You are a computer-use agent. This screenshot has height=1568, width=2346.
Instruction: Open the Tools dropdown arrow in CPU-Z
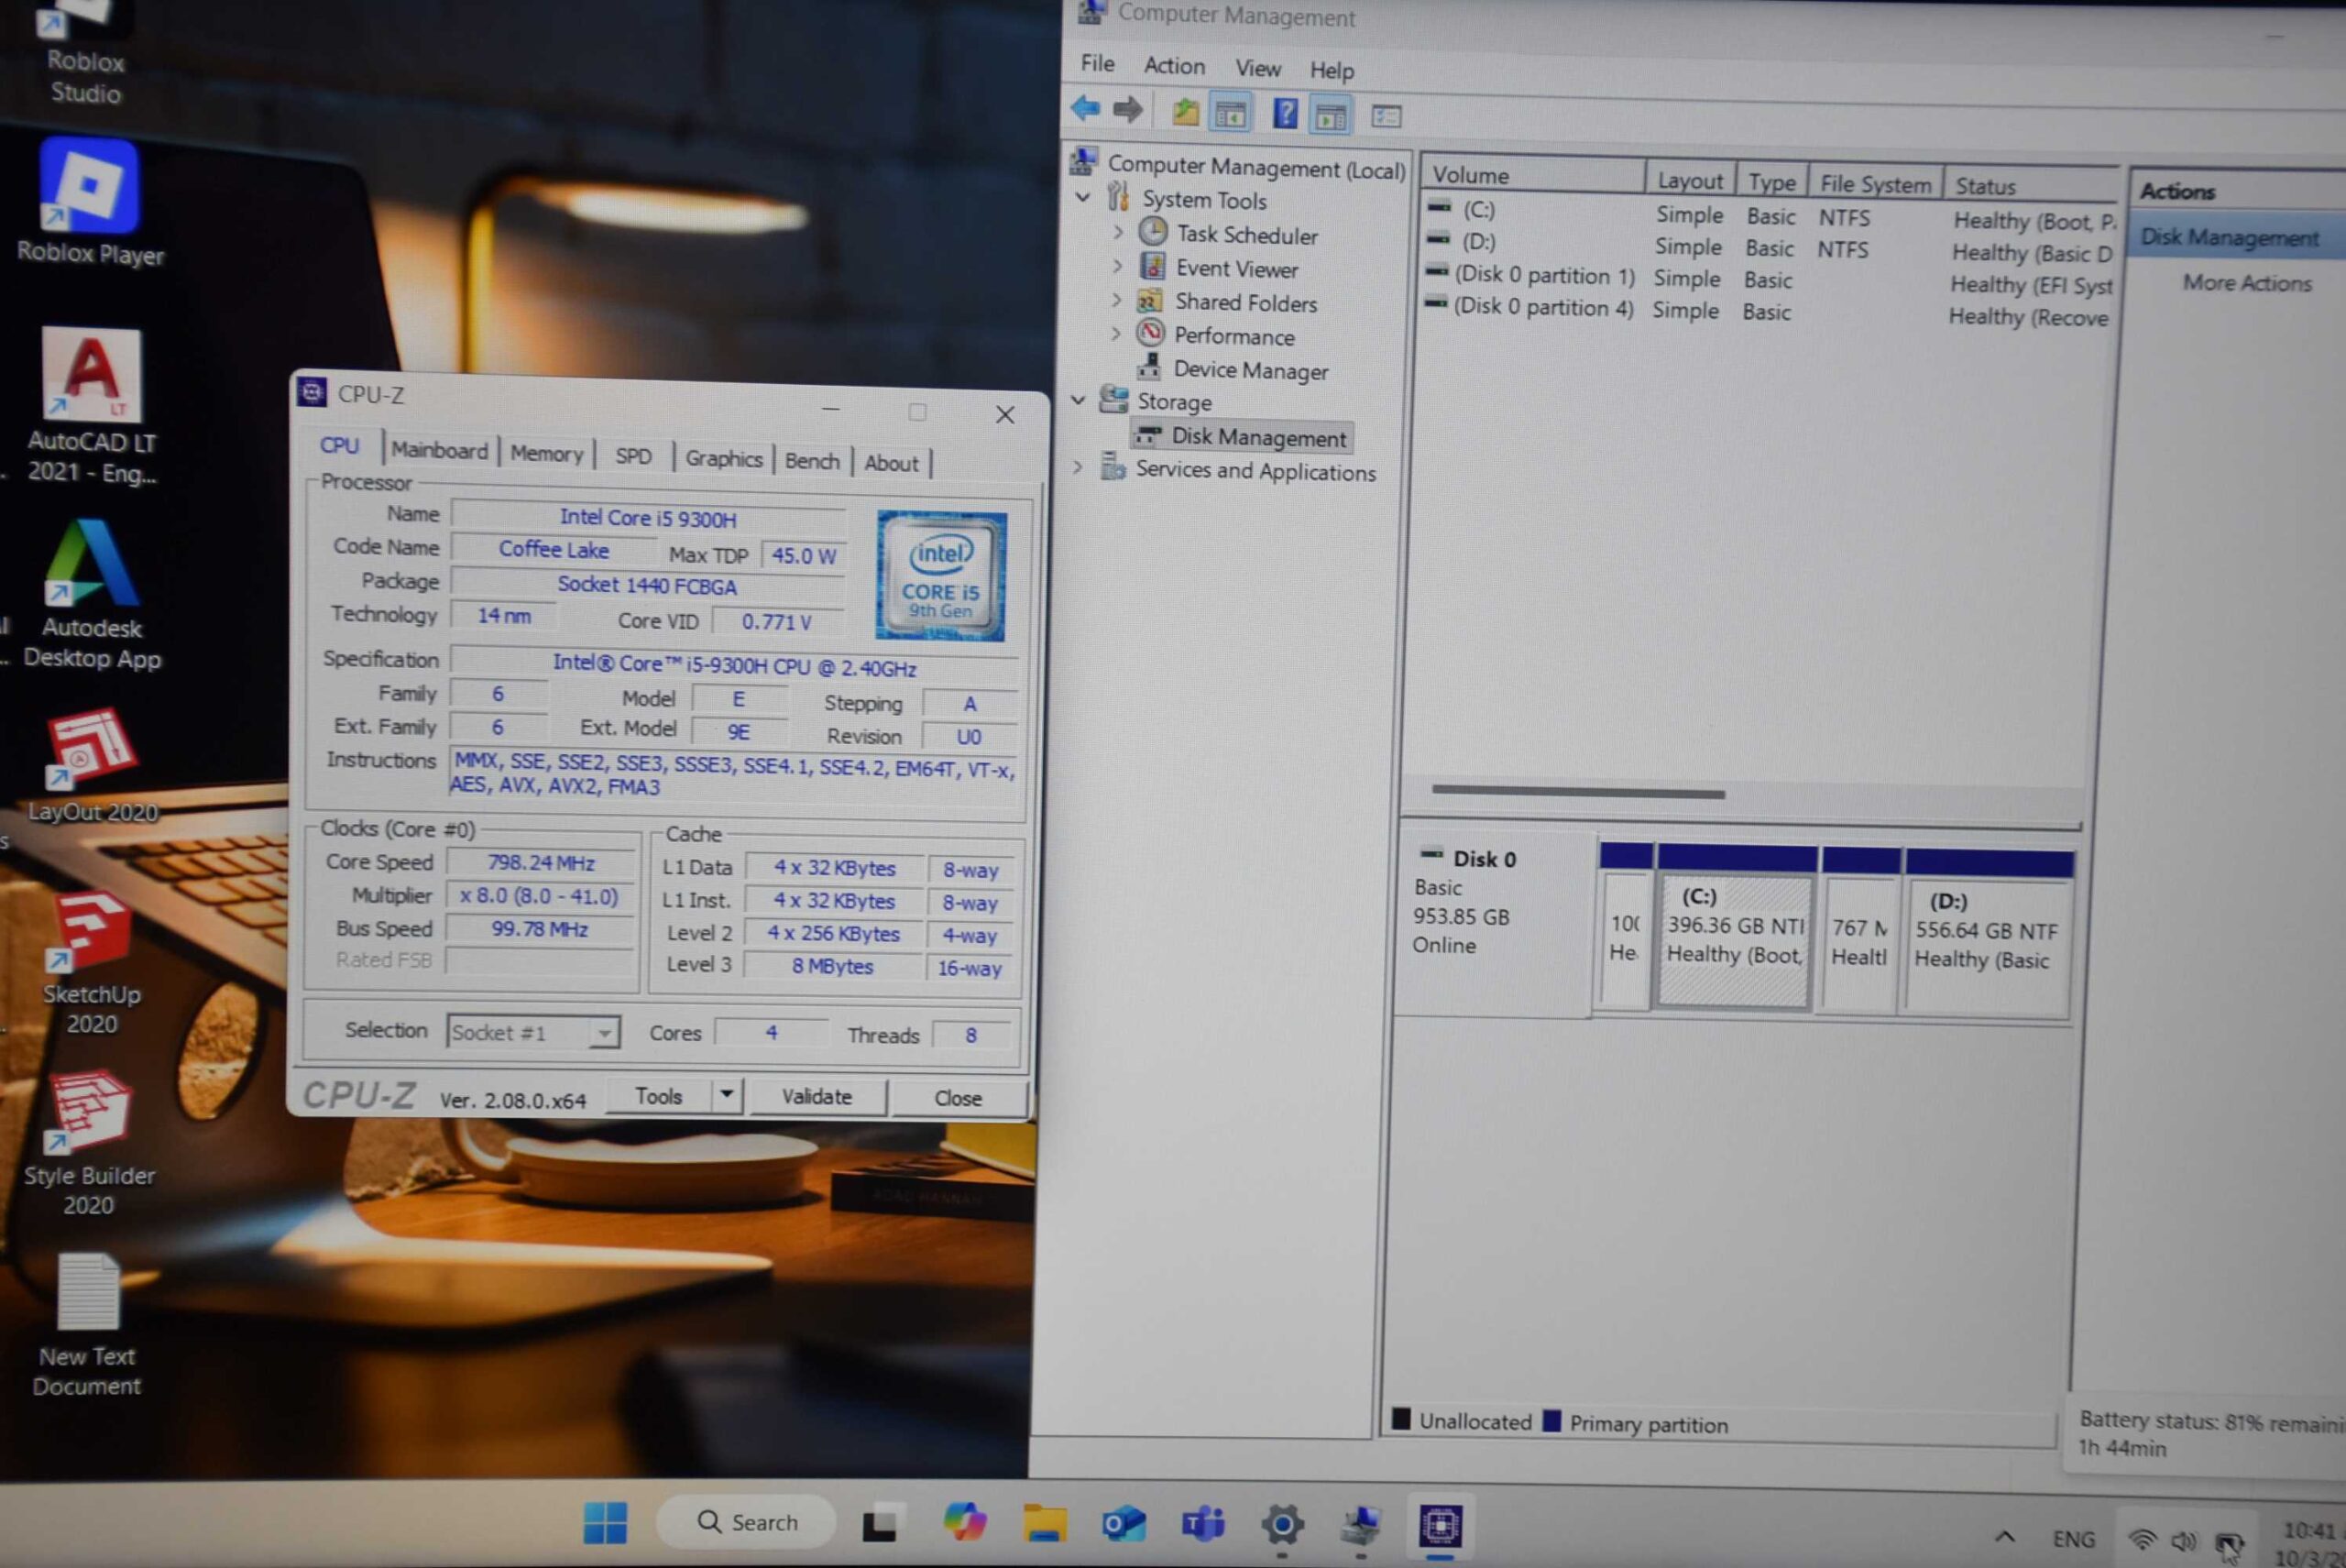pos(727,1095)
